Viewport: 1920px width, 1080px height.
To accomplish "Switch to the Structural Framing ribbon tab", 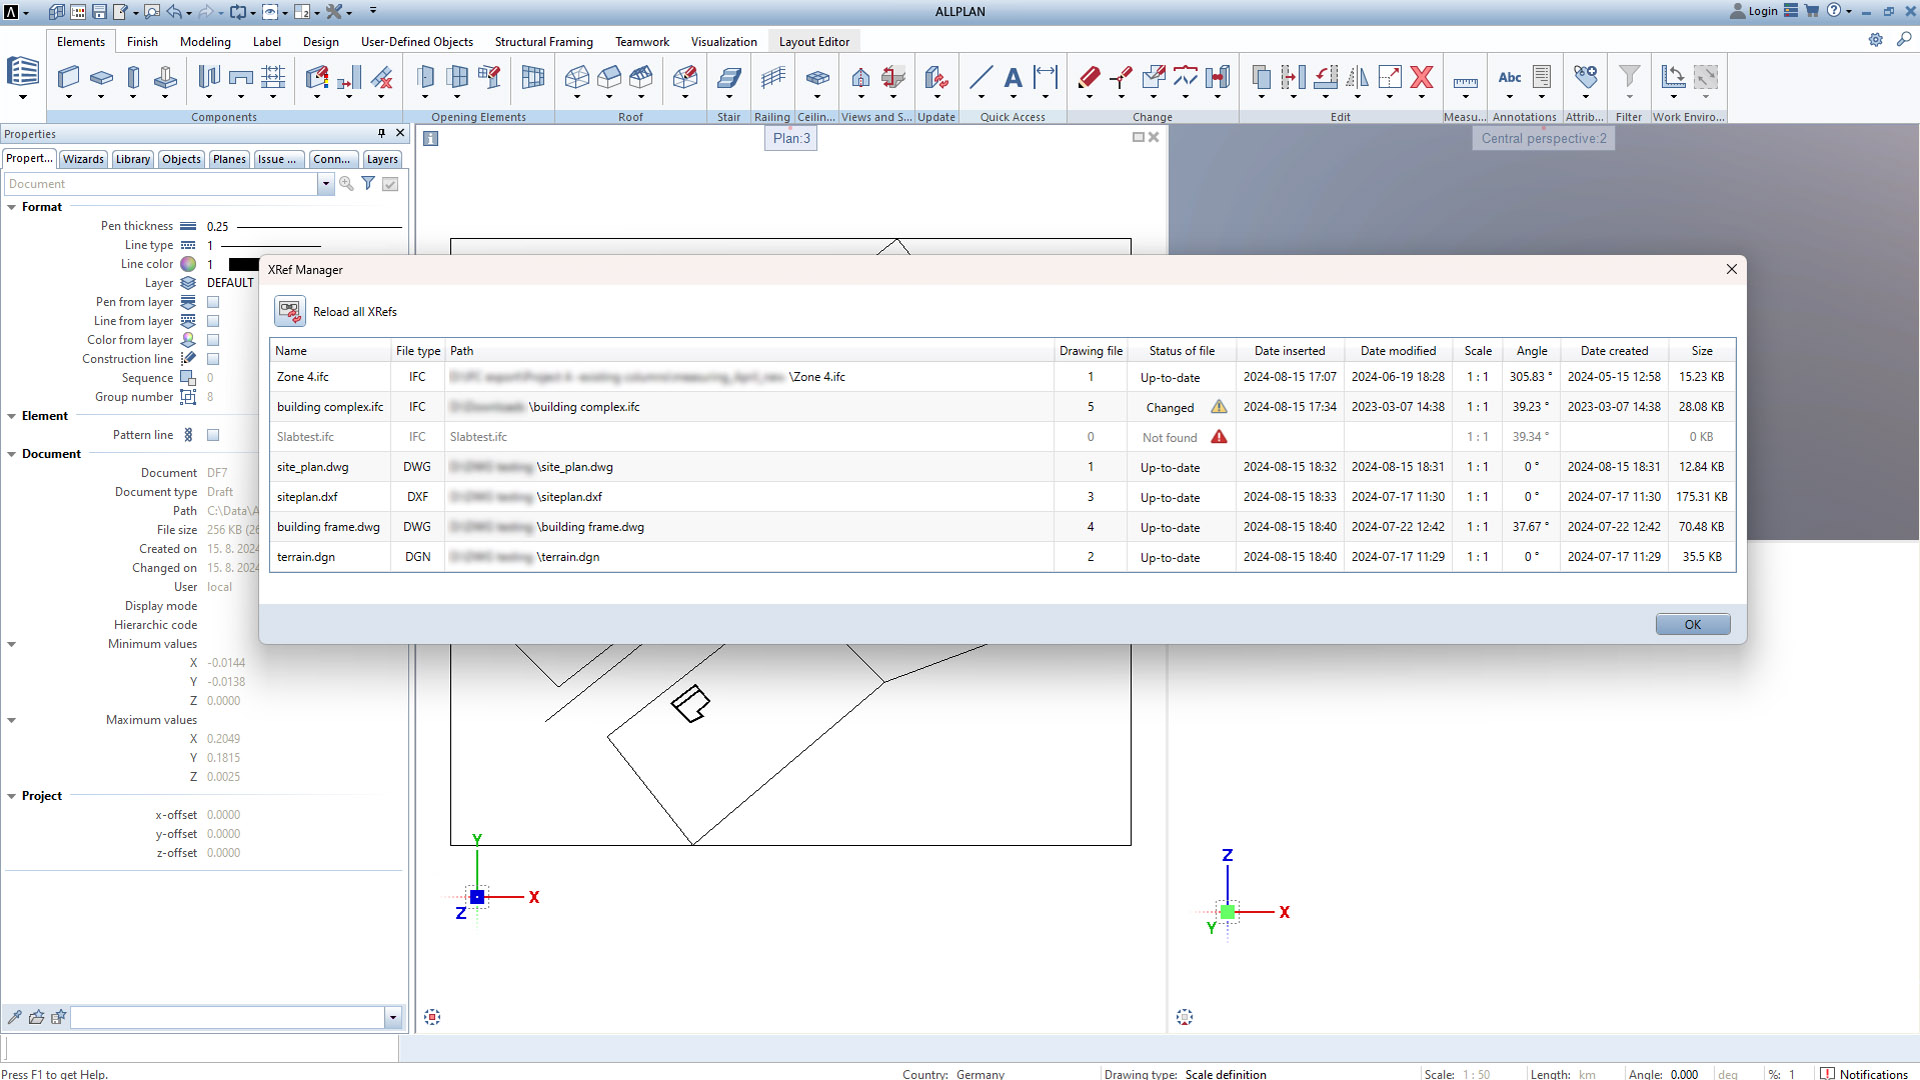I will click(x=543, y=42).
